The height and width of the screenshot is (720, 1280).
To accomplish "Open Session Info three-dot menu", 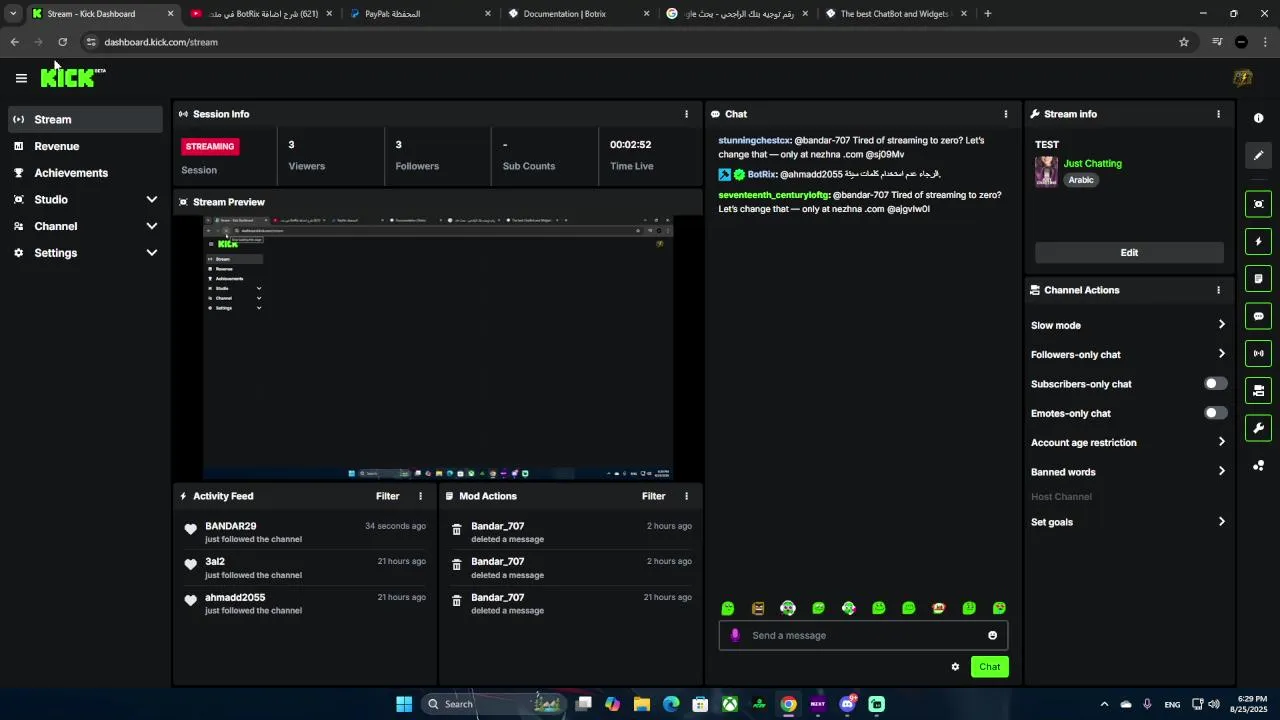I will [686, 114].
